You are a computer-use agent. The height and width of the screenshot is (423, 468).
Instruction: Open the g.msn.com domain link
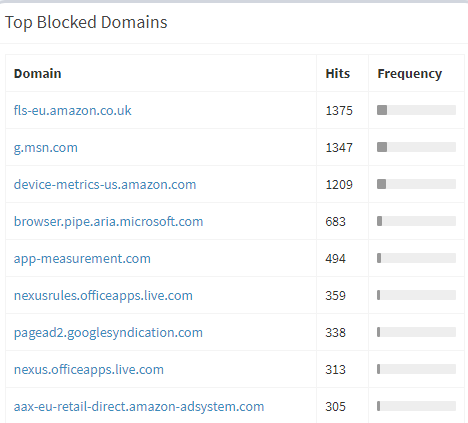[x=46, y=147]
